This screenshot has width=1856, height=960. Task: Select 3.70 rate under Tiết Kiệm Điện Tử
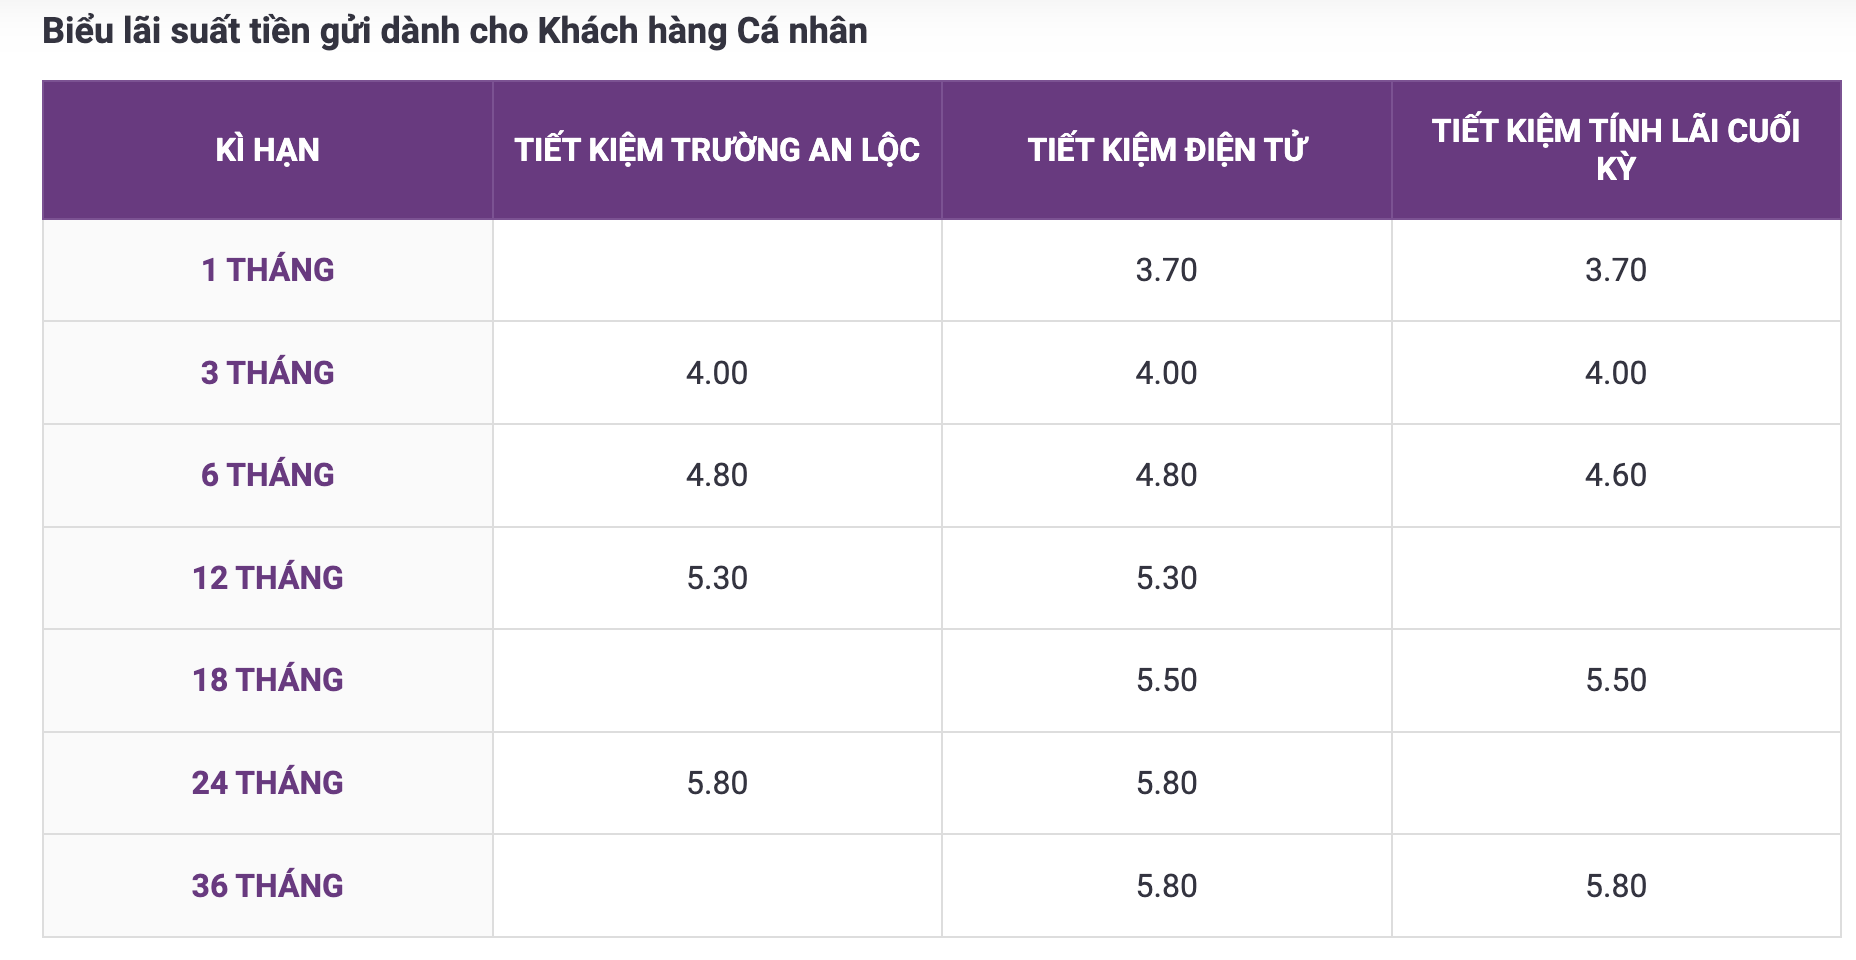(1167, 270)
